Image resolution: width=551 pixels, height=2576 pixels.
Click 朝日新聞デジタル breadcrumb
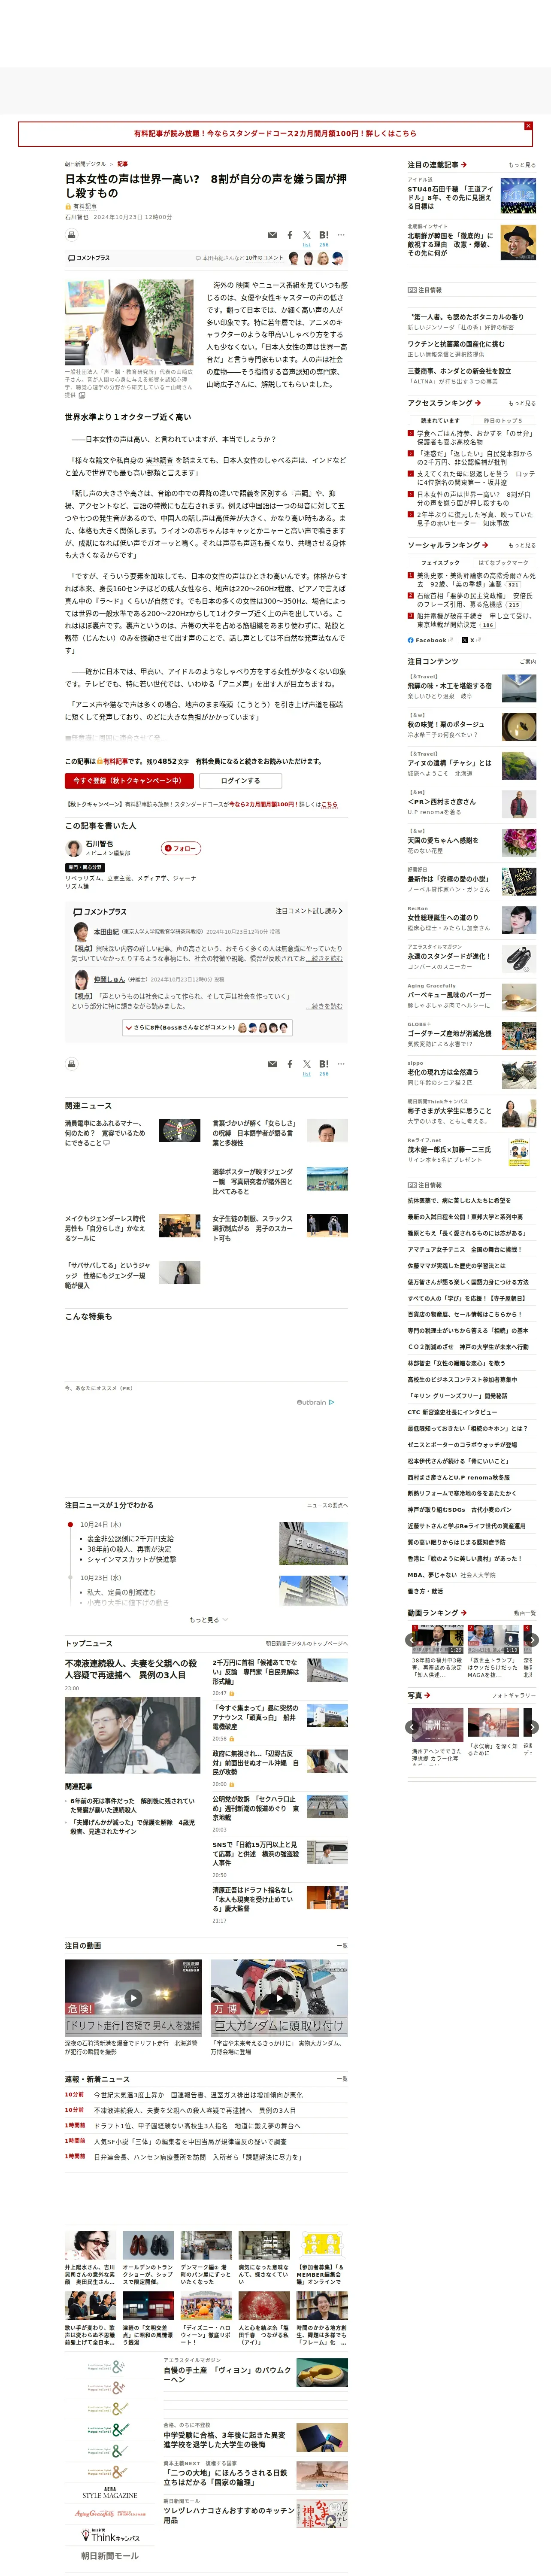(85, 164)
